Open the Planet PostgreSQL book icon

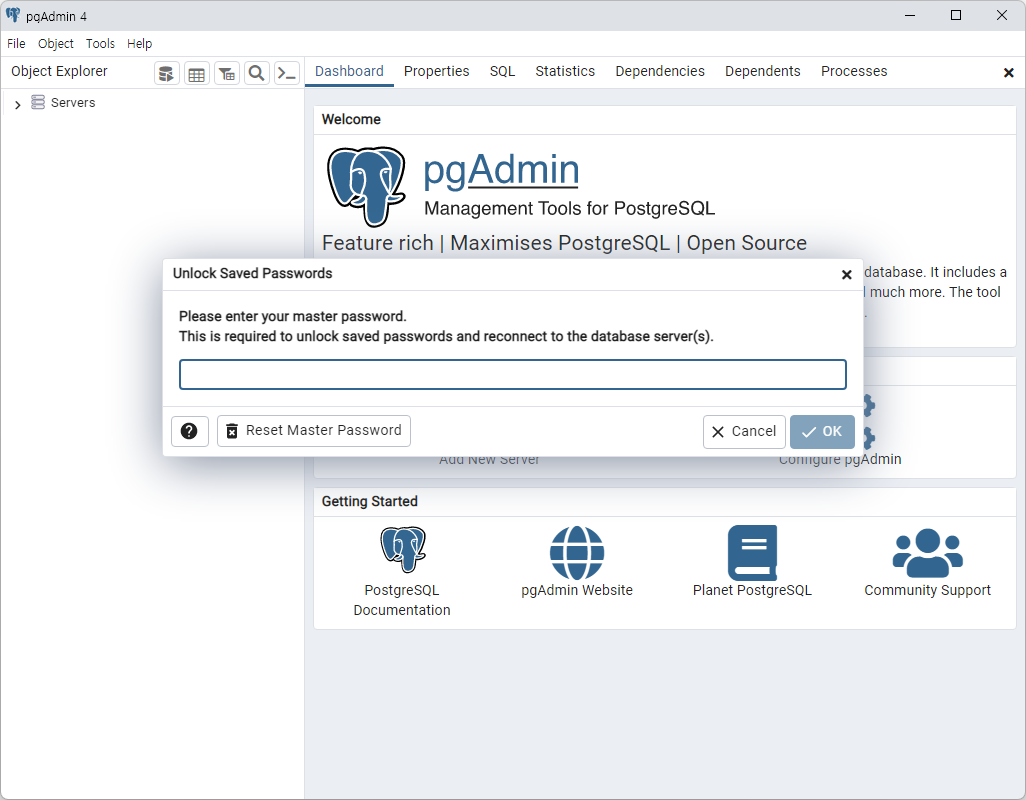coord(752,553)
